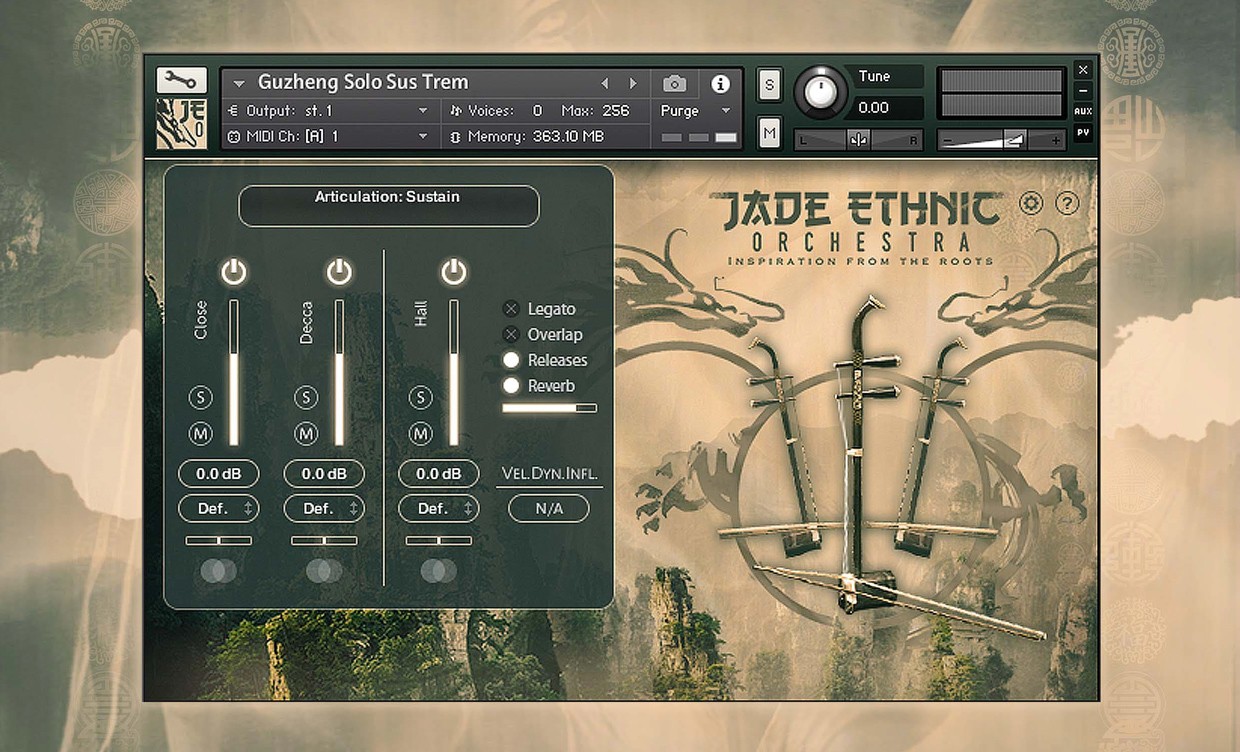Open the Def. preset dropdown under Close
Screen dimensions: 1240x752
[218, 508]
